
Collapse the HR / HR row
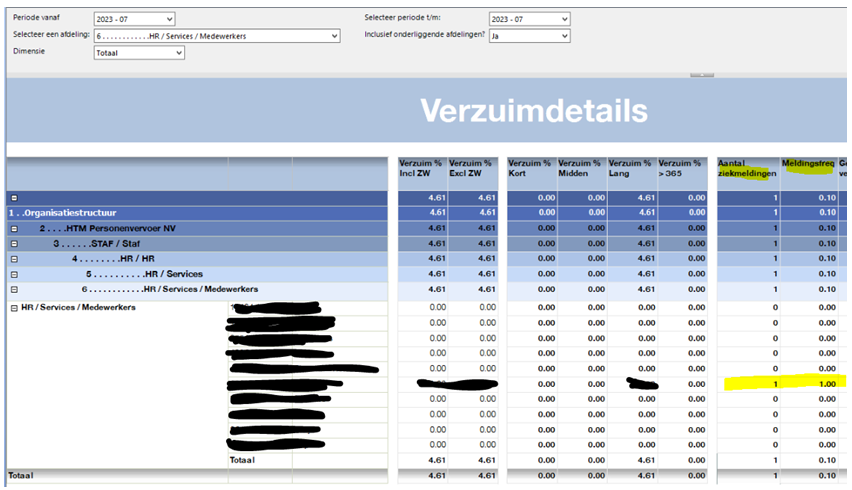click(x=15, y=259)
